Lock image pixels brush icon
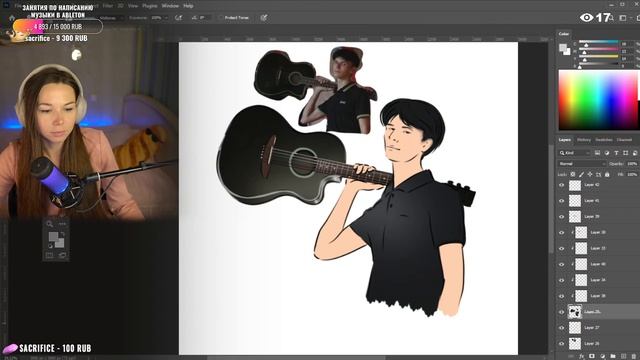640x360 pixels. (581, 174)
